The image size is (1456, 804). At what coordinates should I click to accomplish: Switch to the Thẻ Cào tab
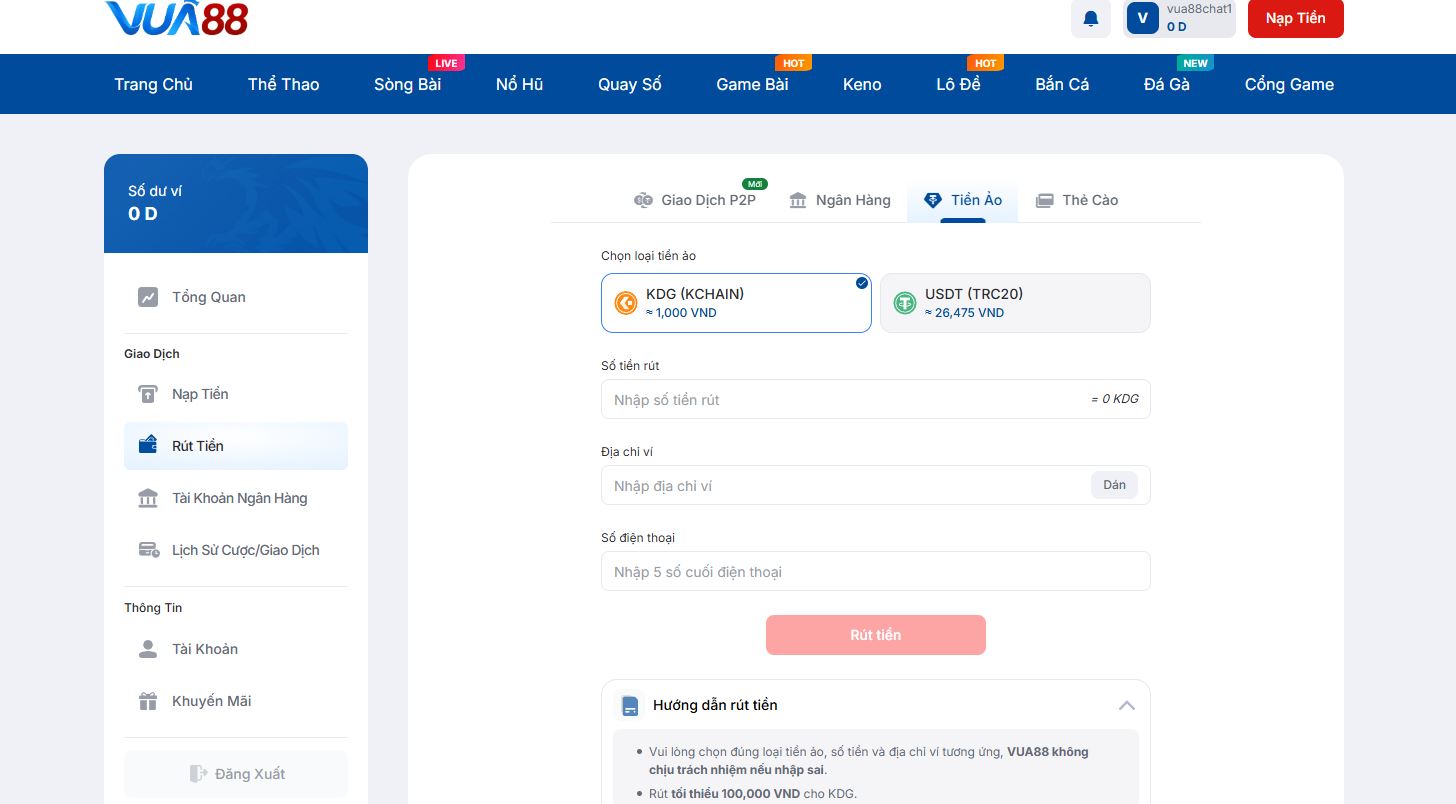(1076, 200)
